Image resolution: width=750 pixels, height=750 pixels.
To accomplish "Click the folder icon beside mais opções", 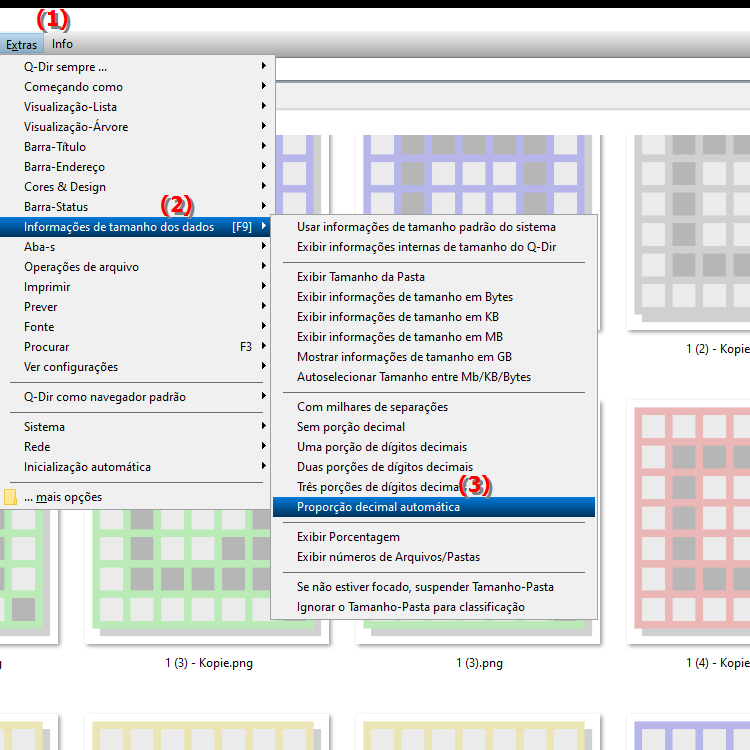I will pyautogui.click(x=11, y=497).
